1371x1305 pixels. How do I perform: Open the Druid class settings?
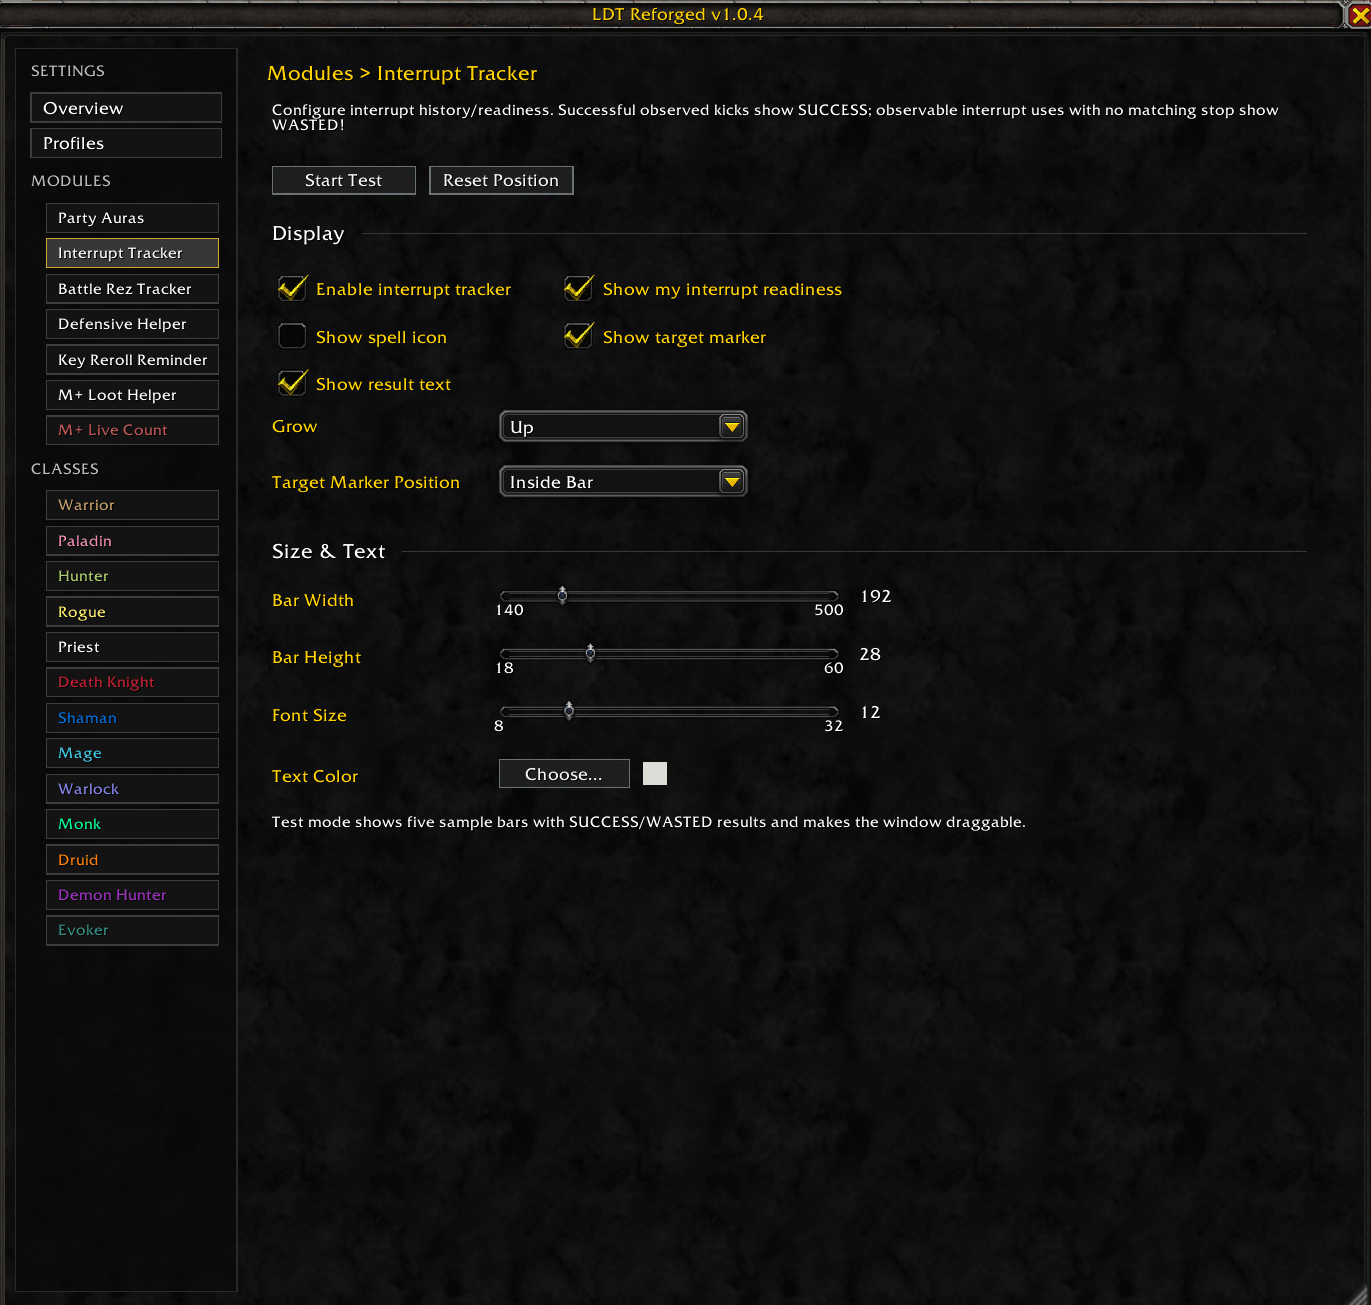(x=132, y=860)
